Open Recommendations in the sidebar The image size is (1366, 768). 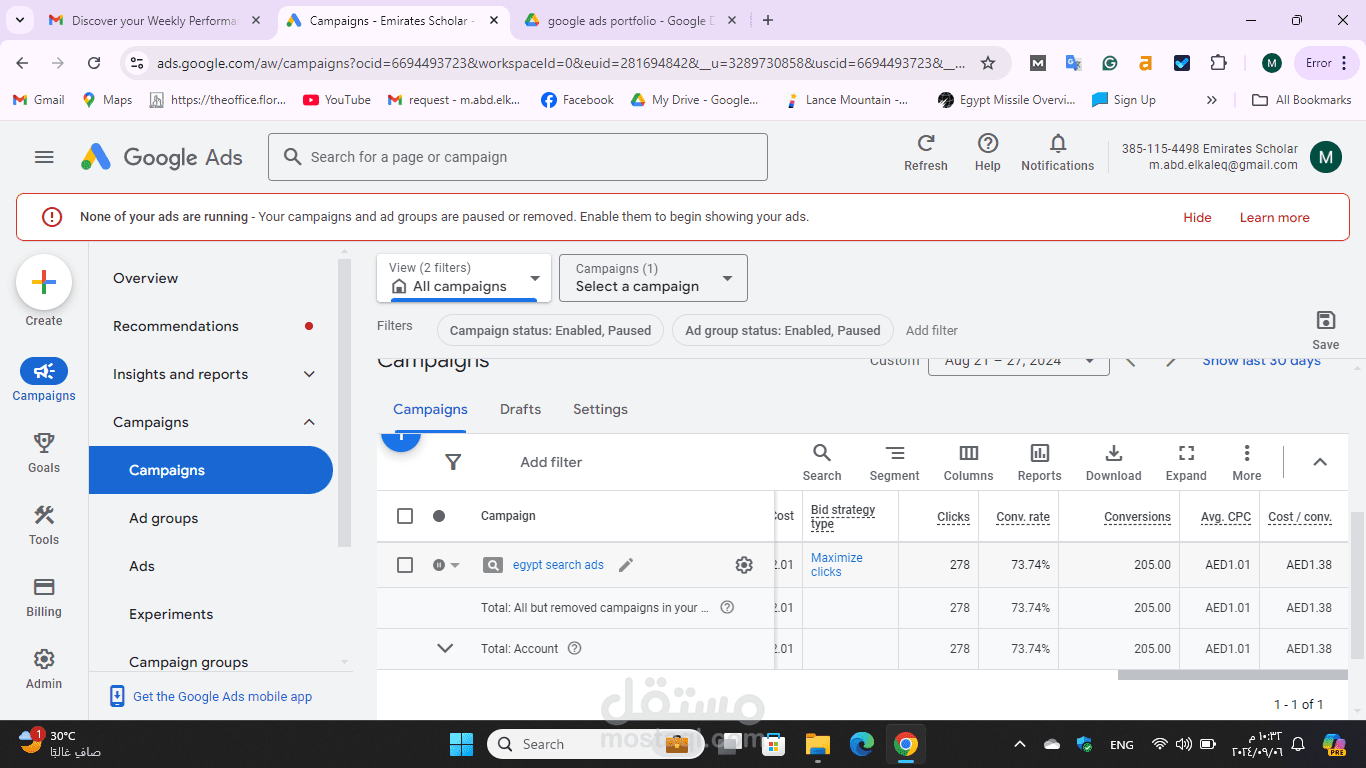[176, 326]
